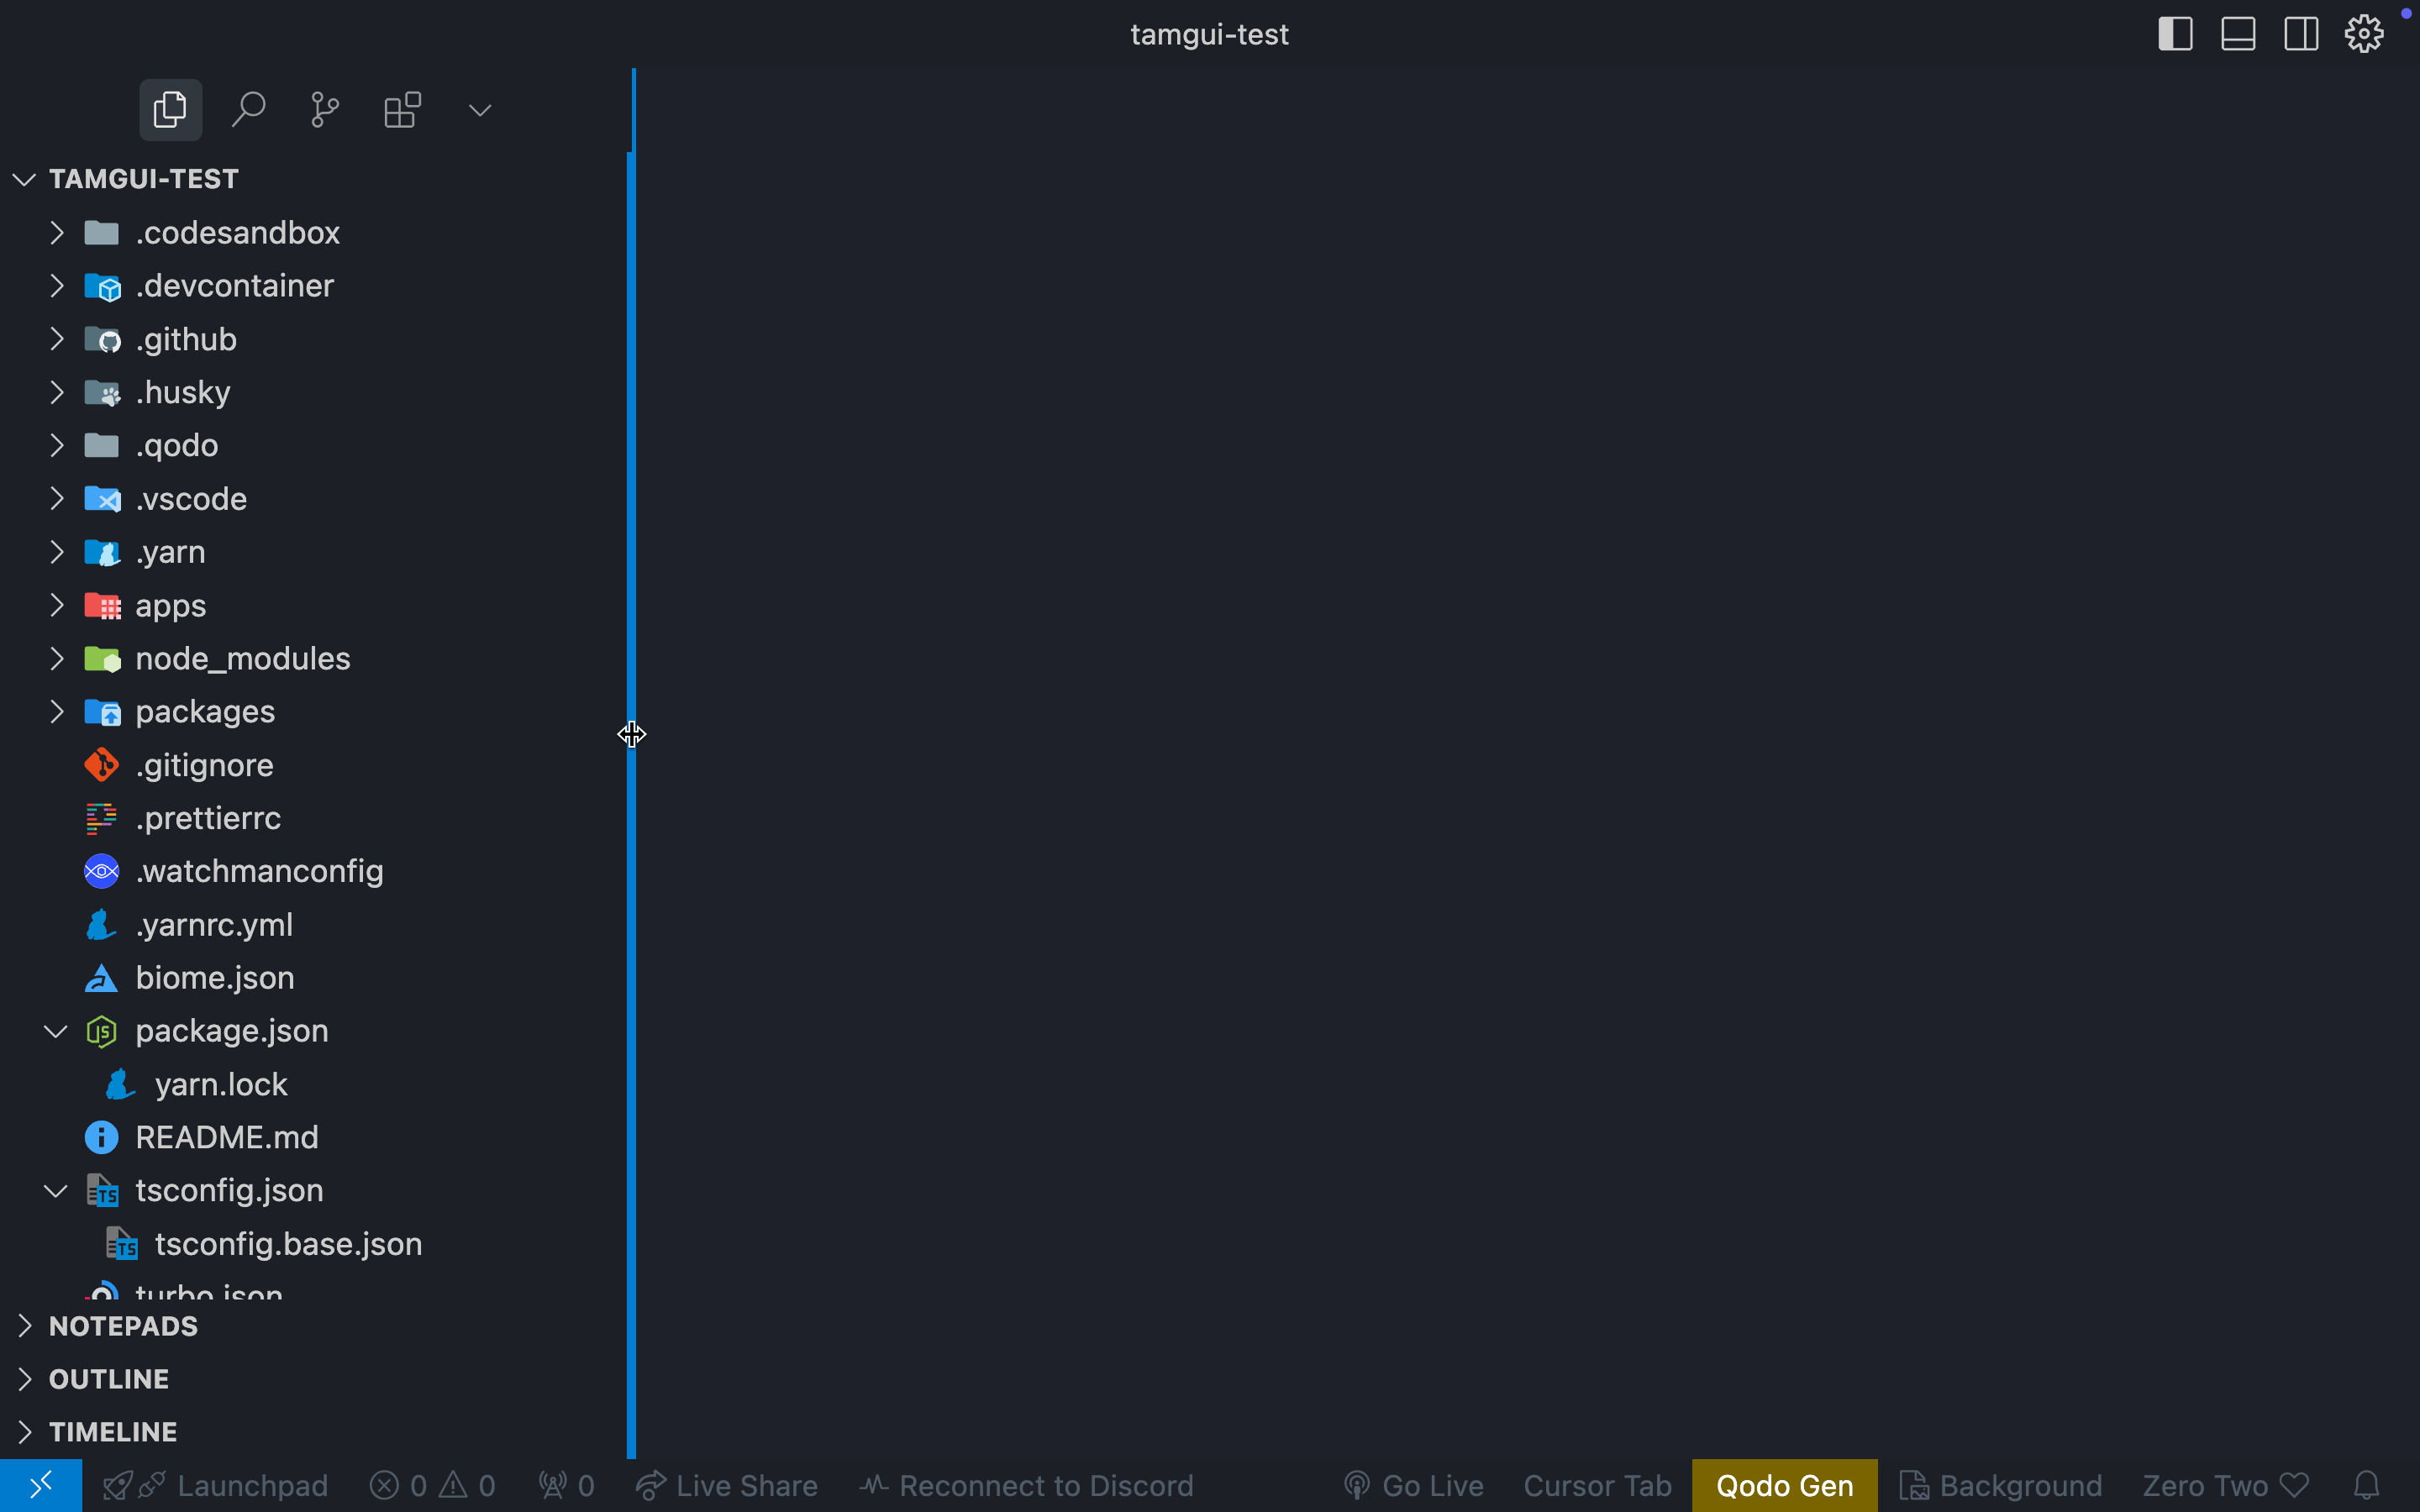Image resolution: width=2420 pixels, height=1512 pixels.
Task: Open the Explorer view icon
Action: pyautogui.click(x=170, y=110)
